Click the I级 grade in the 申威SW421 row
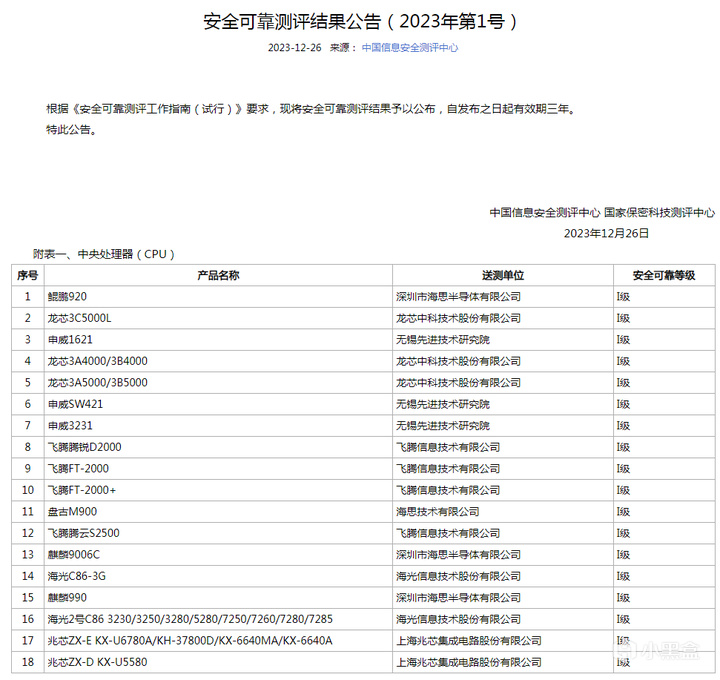The height and width of the screenshot is (680, 720). pos(623,405)
